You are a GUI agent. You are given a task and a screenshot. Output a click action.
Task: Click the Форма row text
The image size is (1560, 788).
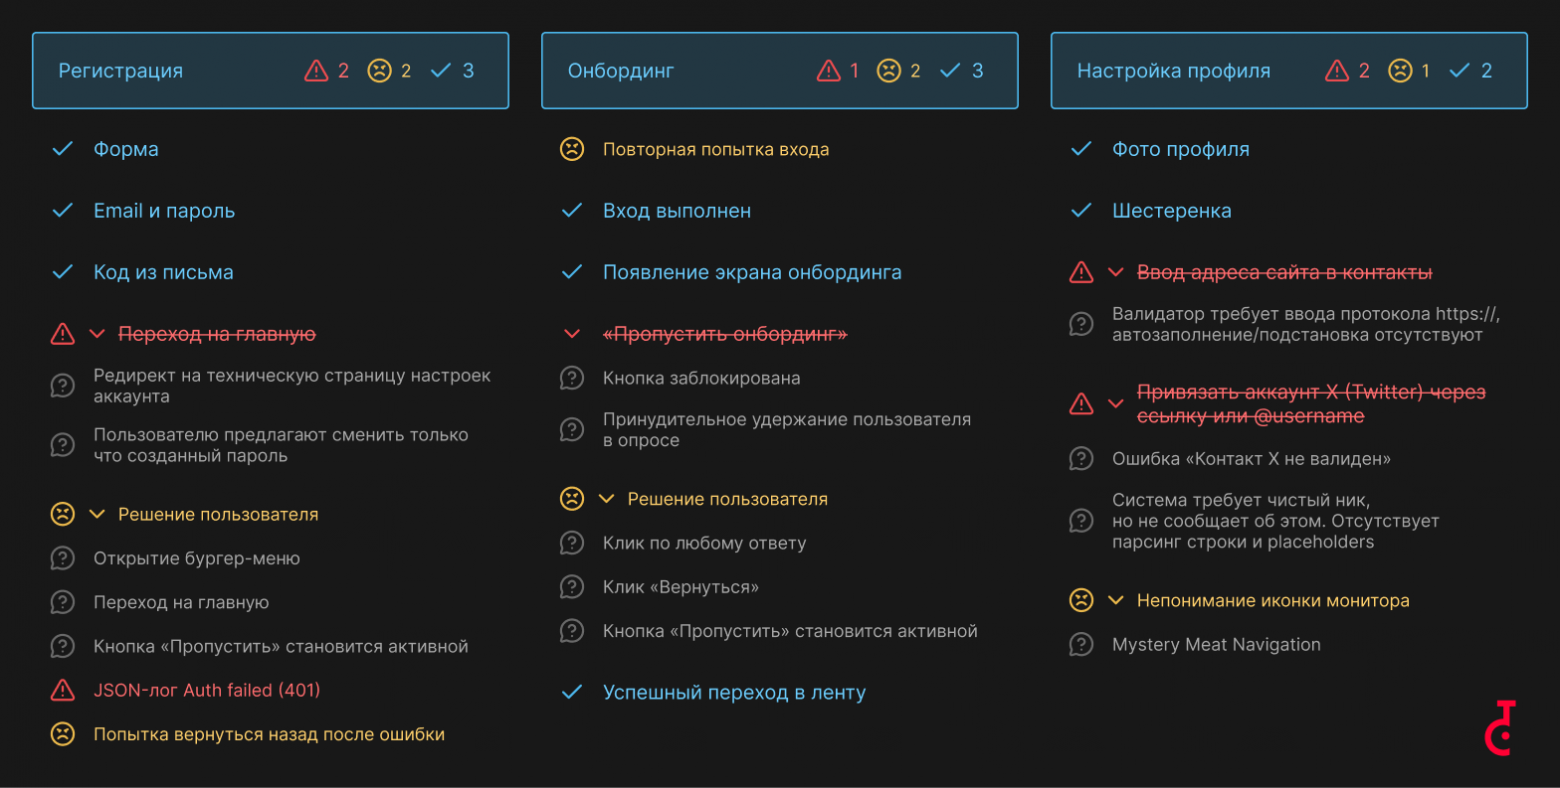[126, 149]
